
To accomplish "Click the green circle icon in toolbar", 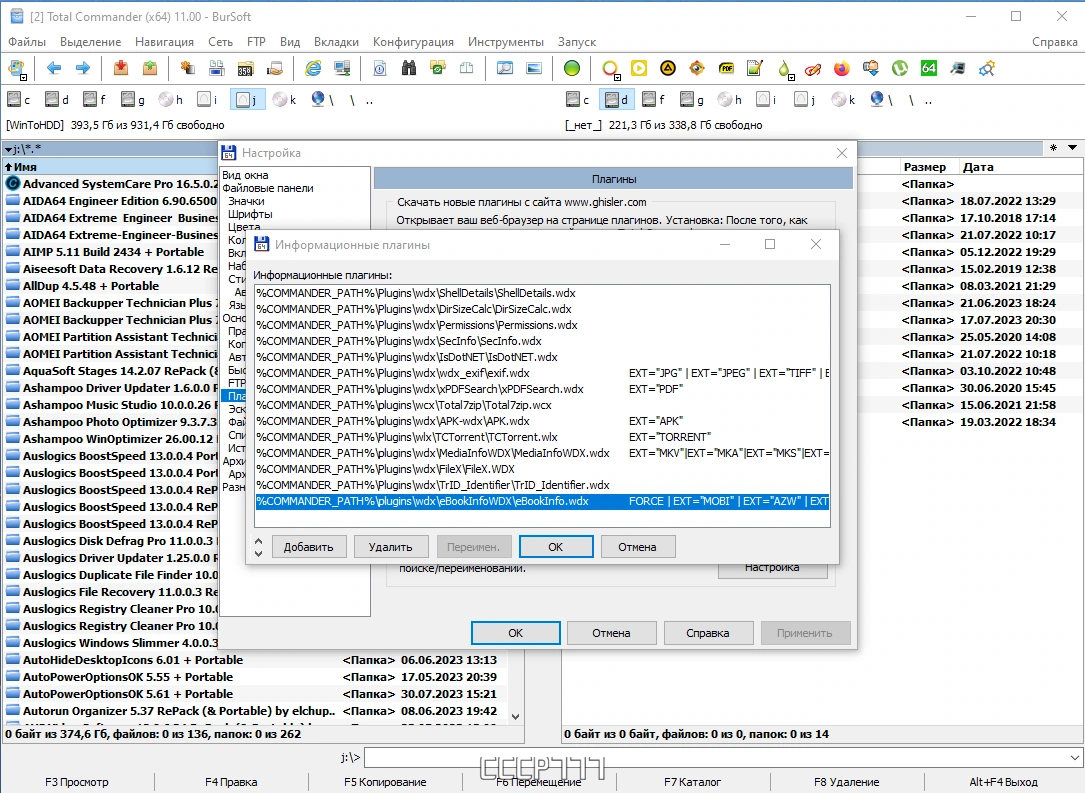I will click(572, 68).
